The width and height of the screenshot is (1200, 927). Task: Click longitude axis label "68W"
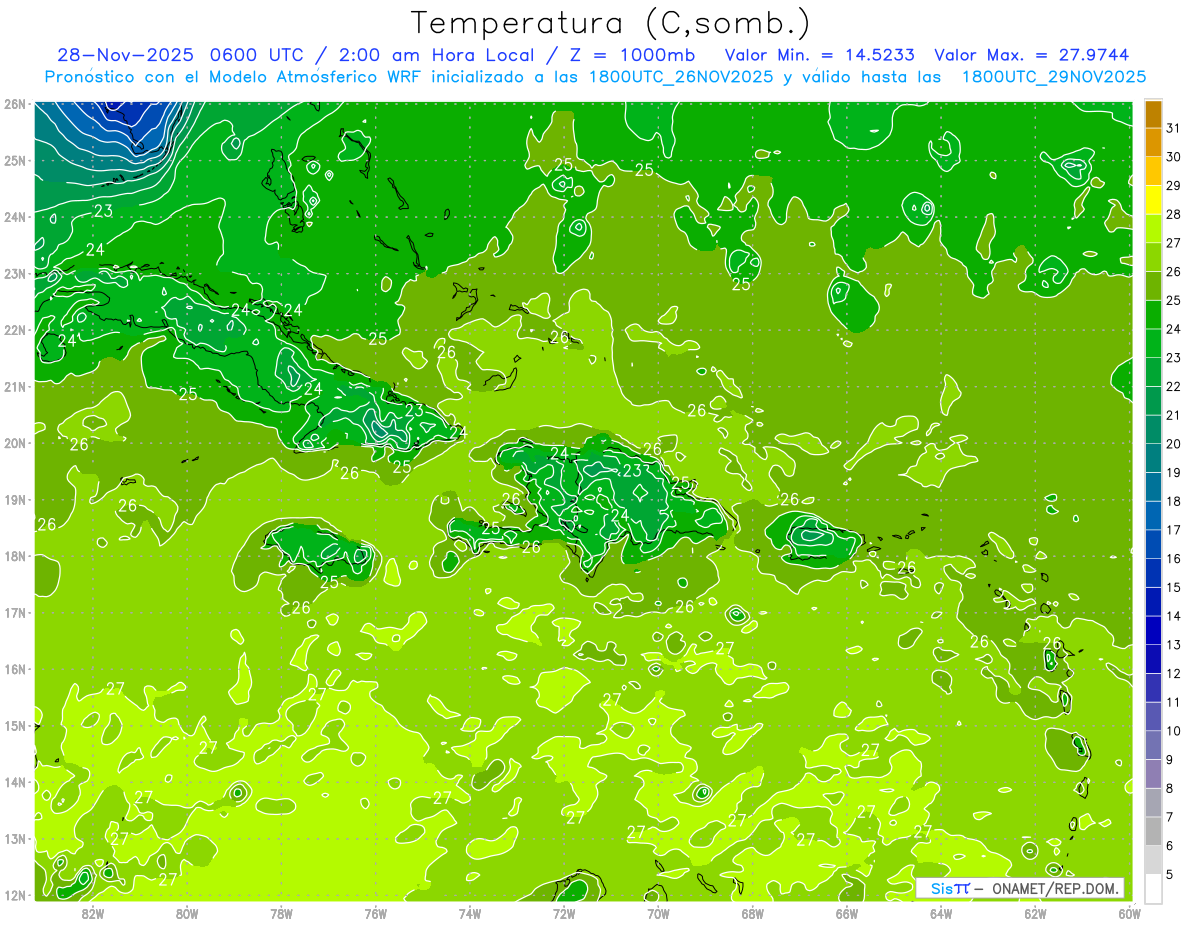click(753, 912)
